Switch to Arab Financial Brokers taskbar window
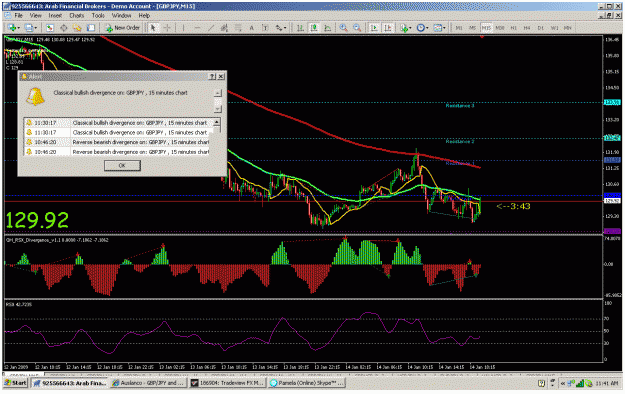Image resolution: width=625 pixels, height=394 pixels. point(70,383)
